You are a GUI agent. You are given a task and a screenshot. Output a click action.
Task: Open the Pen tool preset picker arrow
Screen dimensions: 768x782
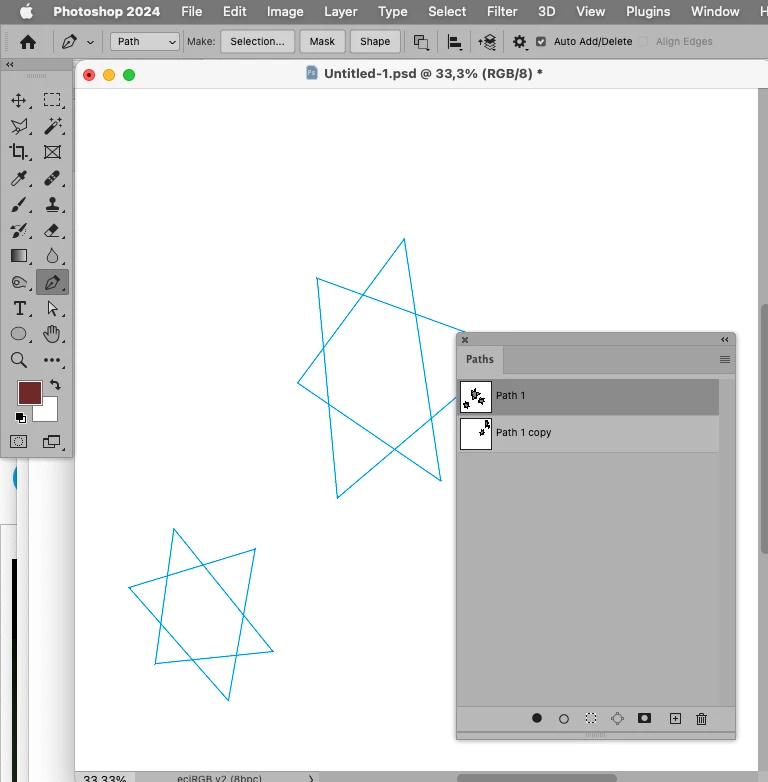click(90, 42)
